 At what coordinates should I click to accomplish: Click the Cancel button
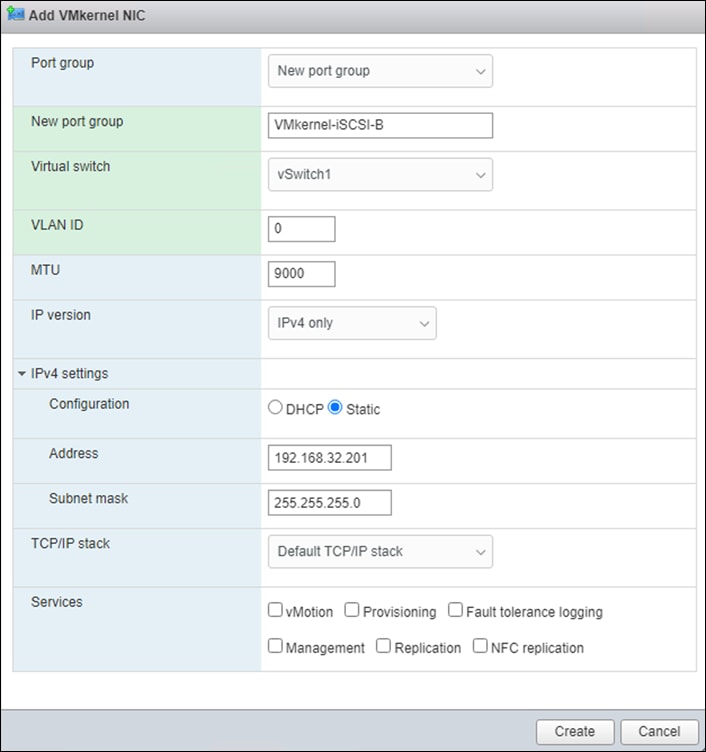point(659,731)
